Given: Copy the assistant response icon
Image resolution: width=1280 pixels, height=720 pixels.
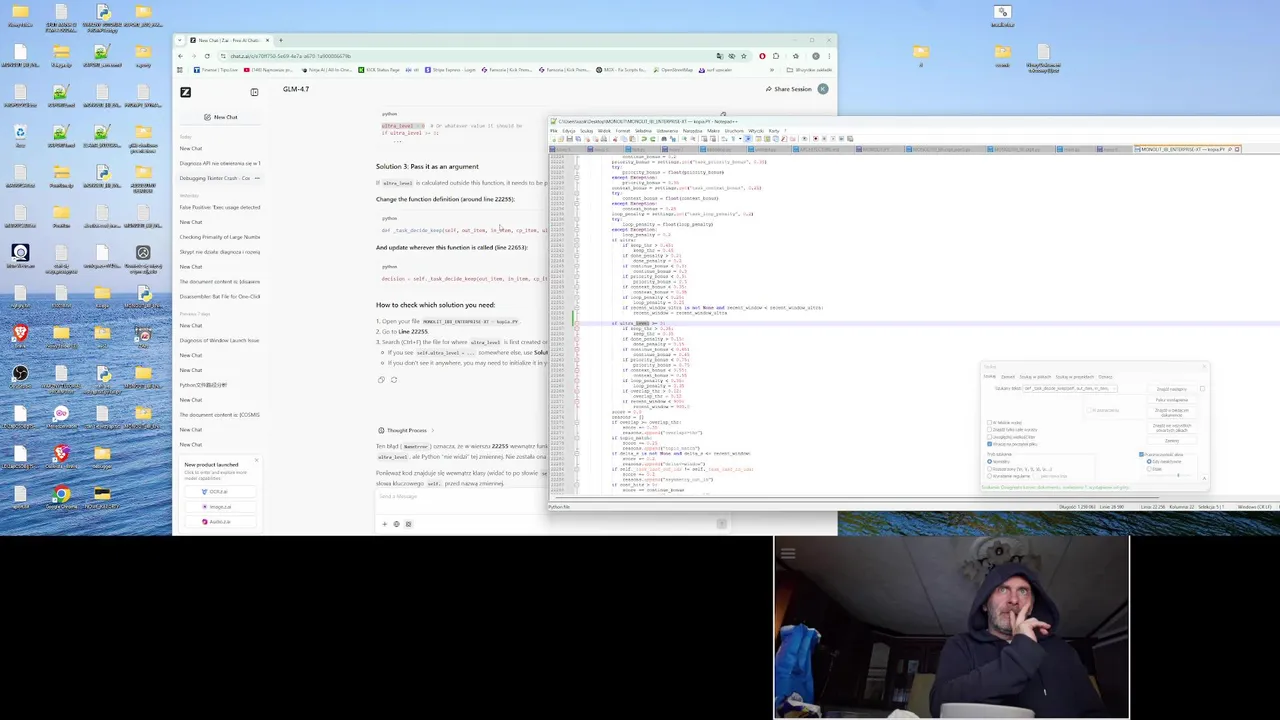Looking at the screenshot, I should click(x=381, y=380).
